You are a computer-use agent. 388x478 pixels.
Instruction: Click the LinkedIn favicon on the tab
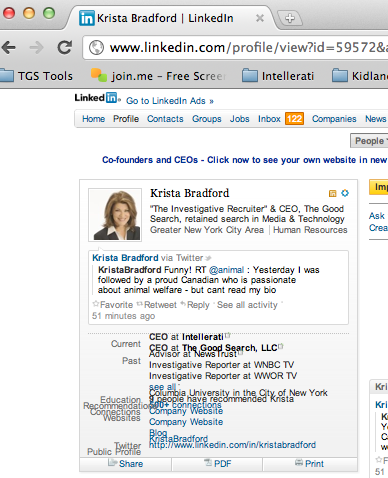pyautogui.click(x=87, y=18)
